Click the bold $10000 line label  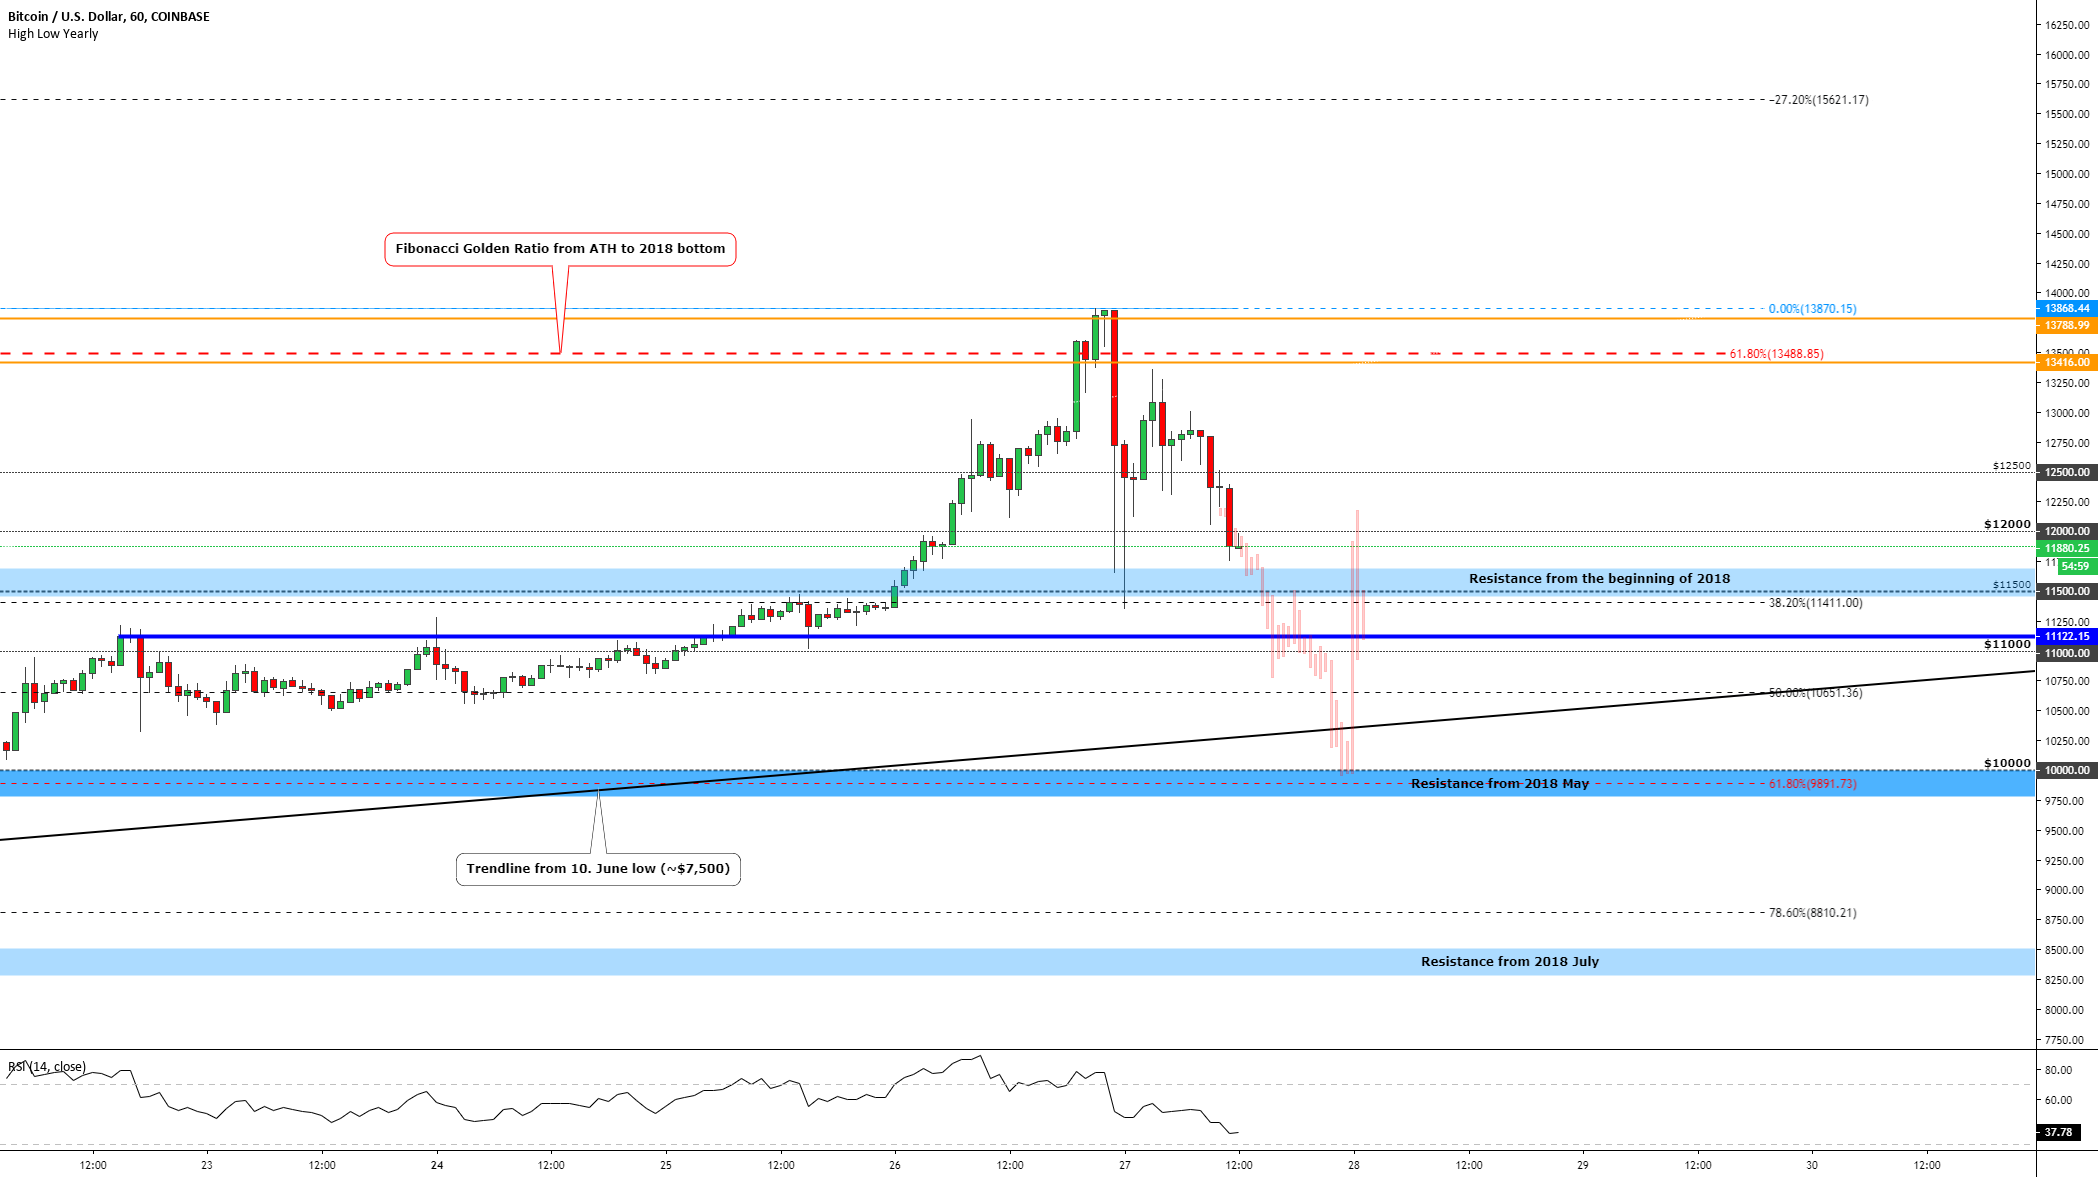2007,763
